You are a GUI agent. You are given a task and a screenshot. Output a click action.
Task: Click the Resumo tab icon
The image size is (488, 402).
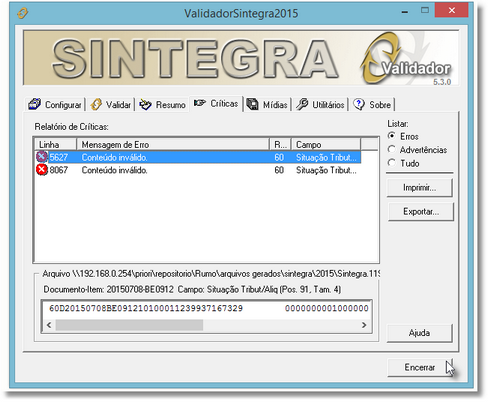click(145, 104)
